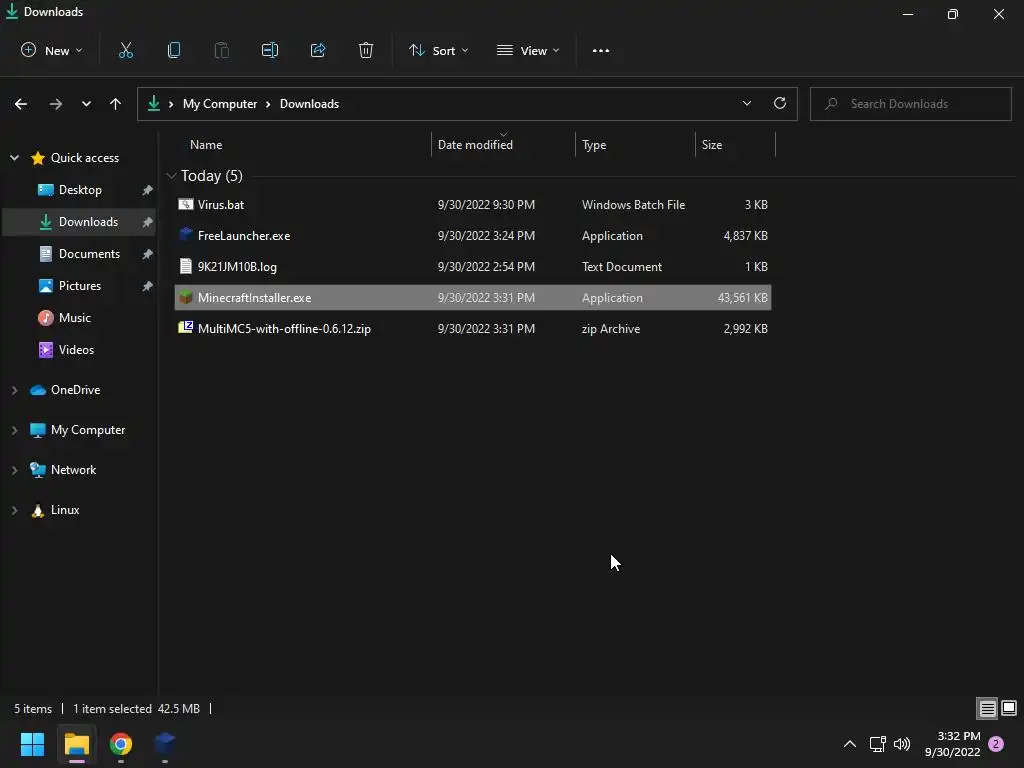This screenshot has height=768, width=1024.
Task: Collapse the Quick access tree node
Action: 14,157
